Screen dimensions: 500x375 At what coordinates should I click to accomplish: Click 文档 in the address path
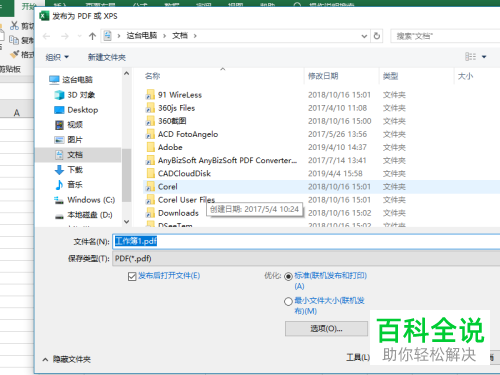click(180, 36)
